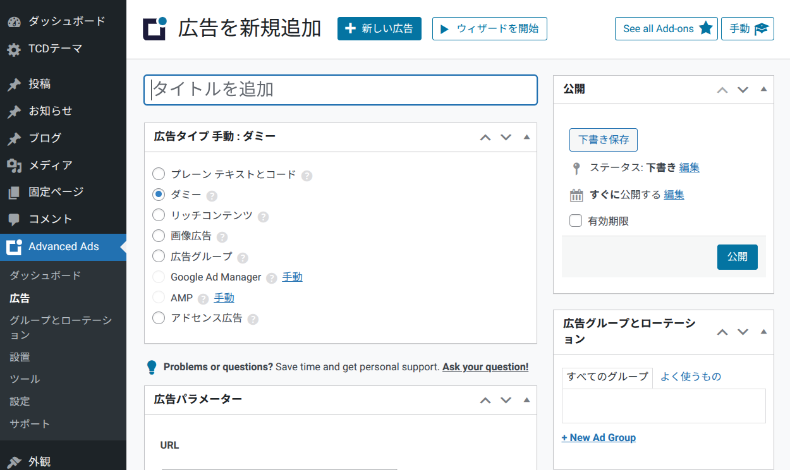Open the コメント speech bubble icon

pyautogui.click(x=14, y=219)
